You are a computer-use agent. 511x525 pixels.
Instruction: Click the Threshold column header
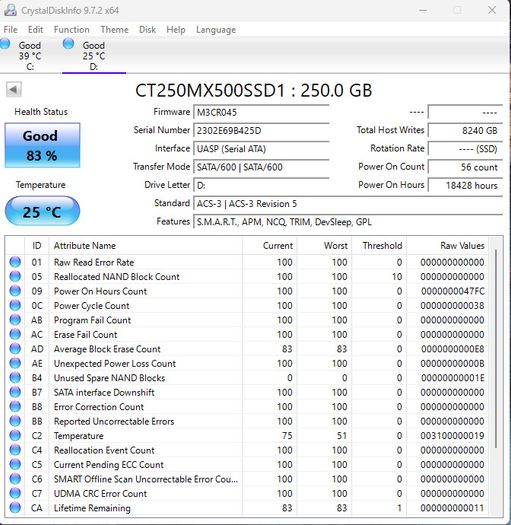pos(379,245)
